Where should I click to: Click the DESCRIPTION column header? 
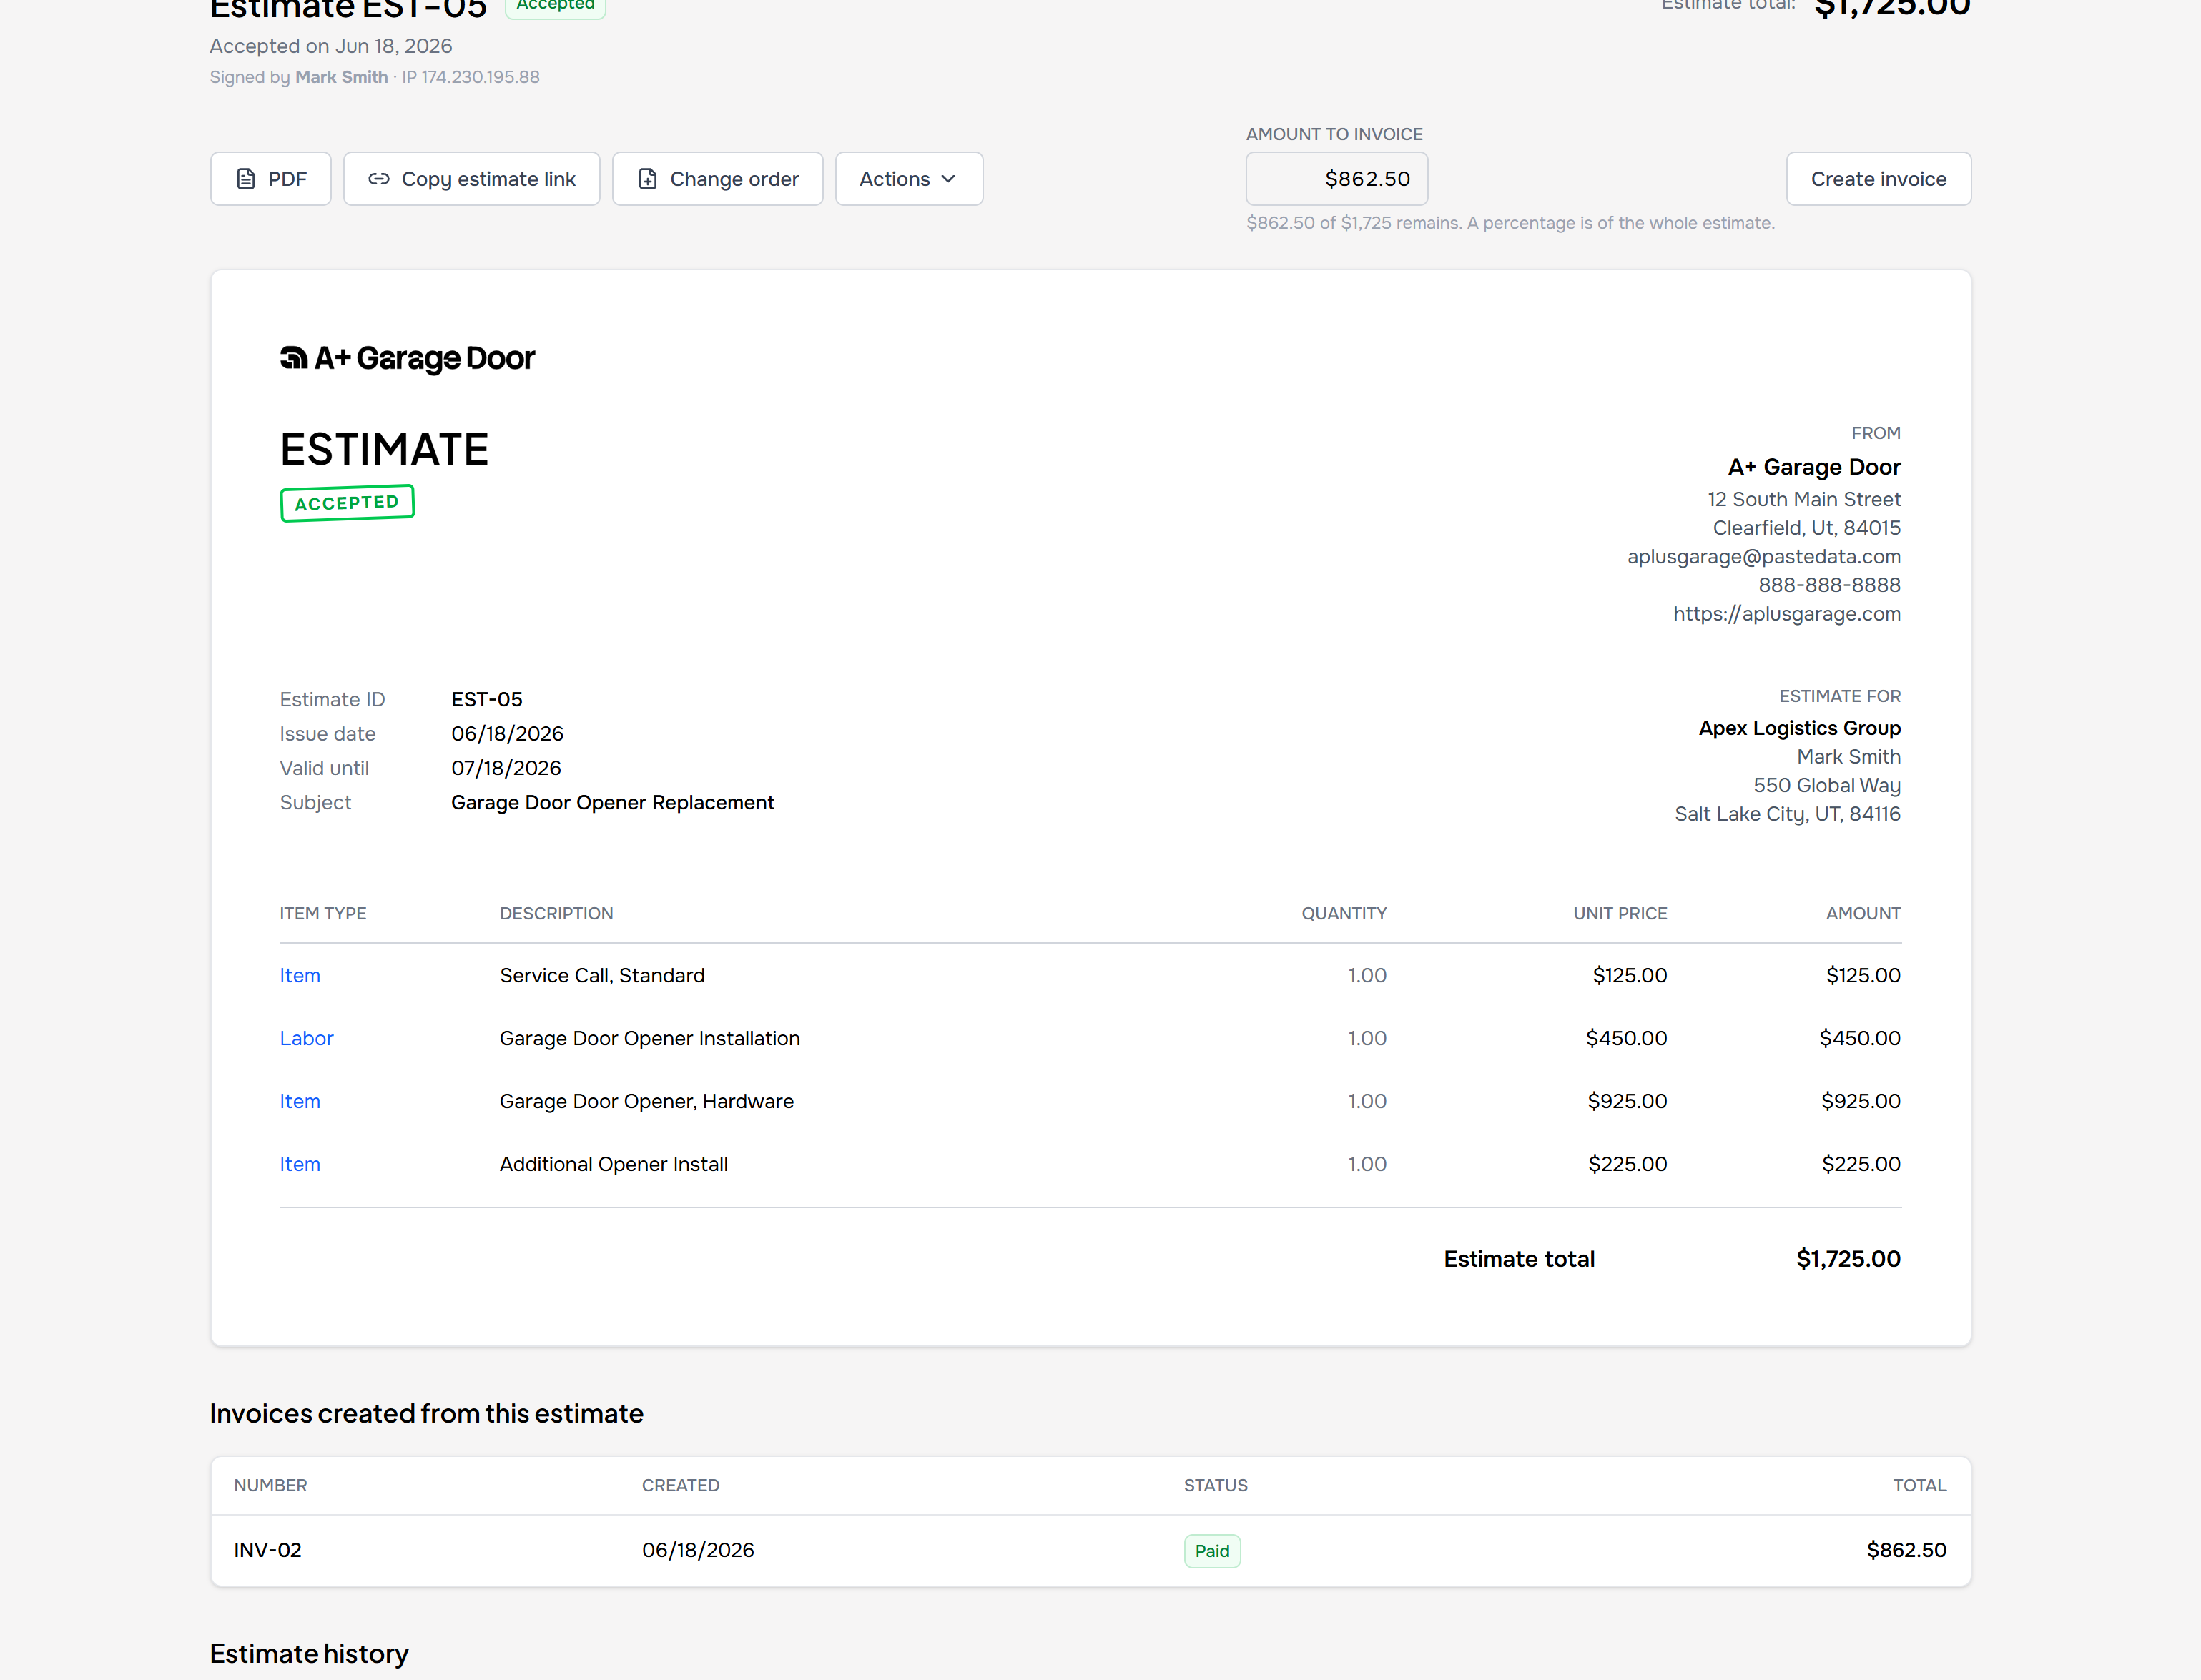(556, 913)
